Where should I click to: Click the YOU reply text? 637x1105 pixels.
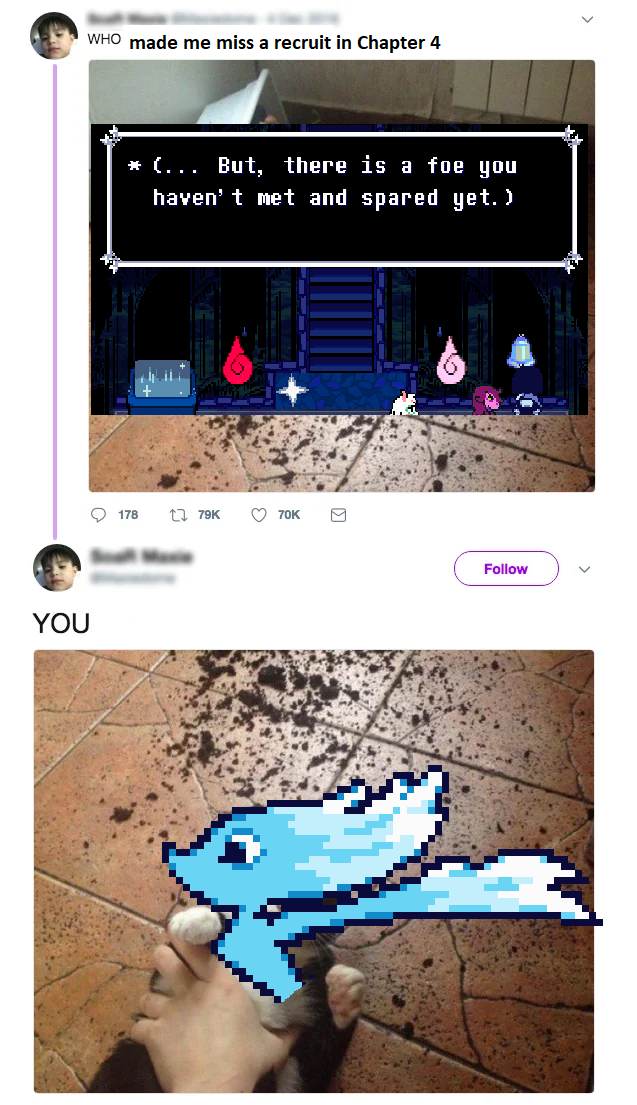point(61,623)
